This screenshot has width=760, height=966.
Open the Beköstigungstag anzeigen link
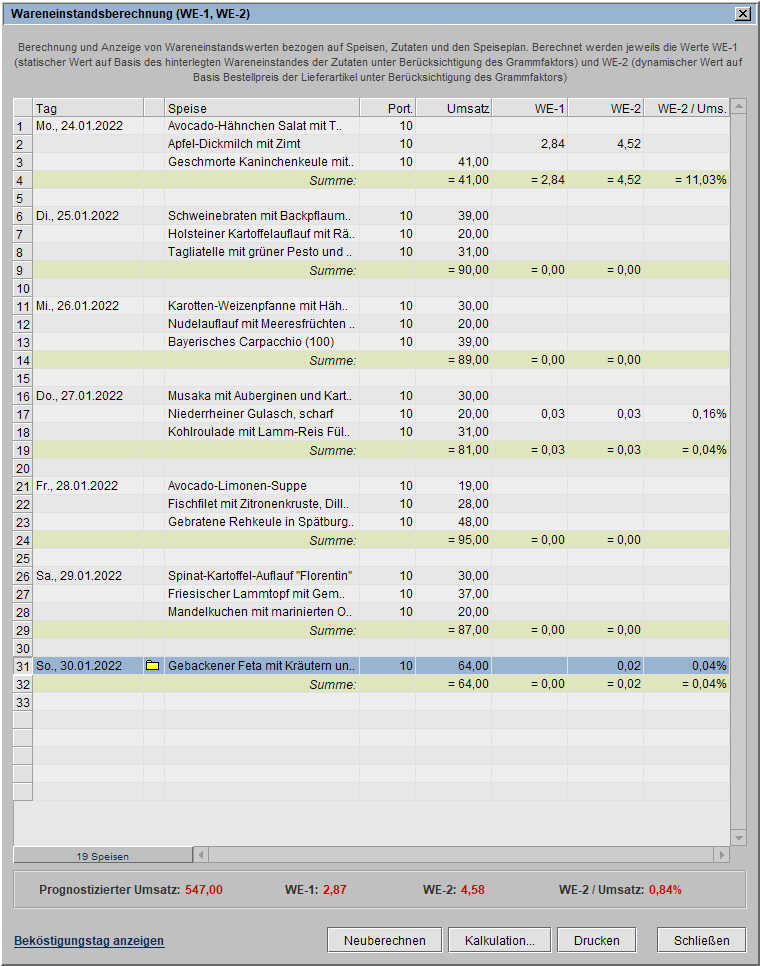click(x=89, y=941)
